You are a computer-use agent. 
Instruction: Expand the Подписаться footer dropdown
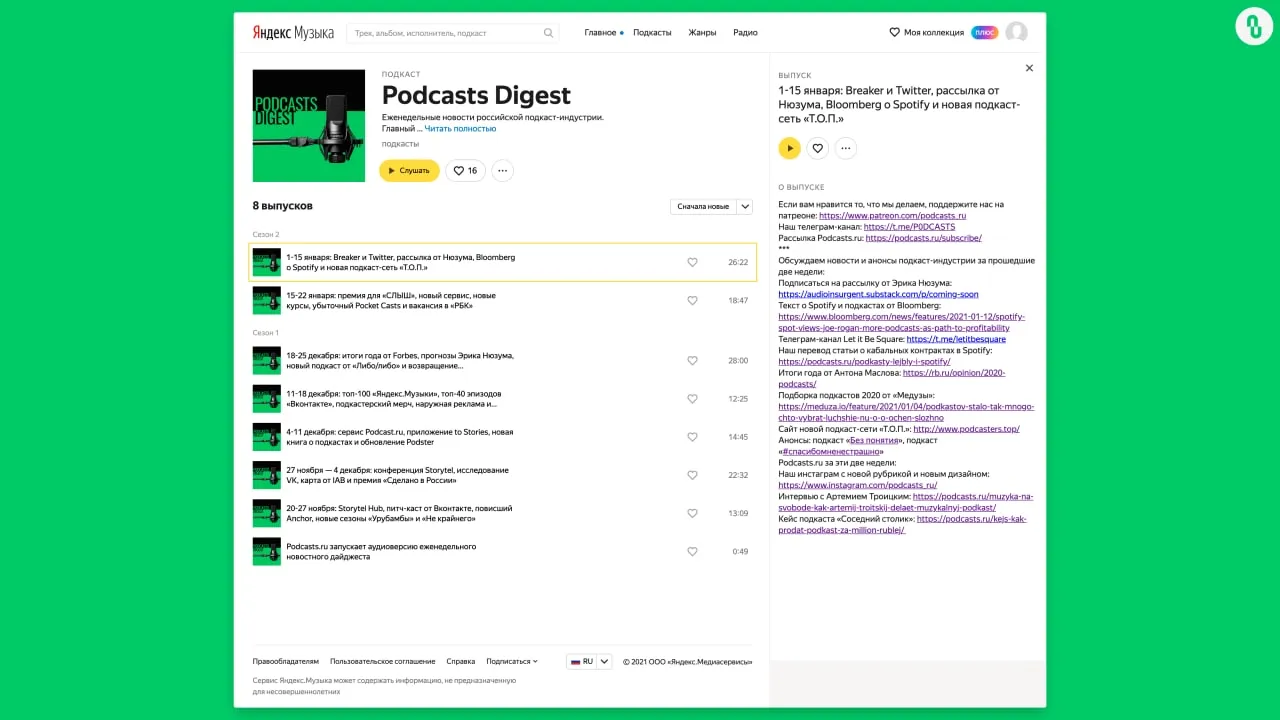click(512, 661)
